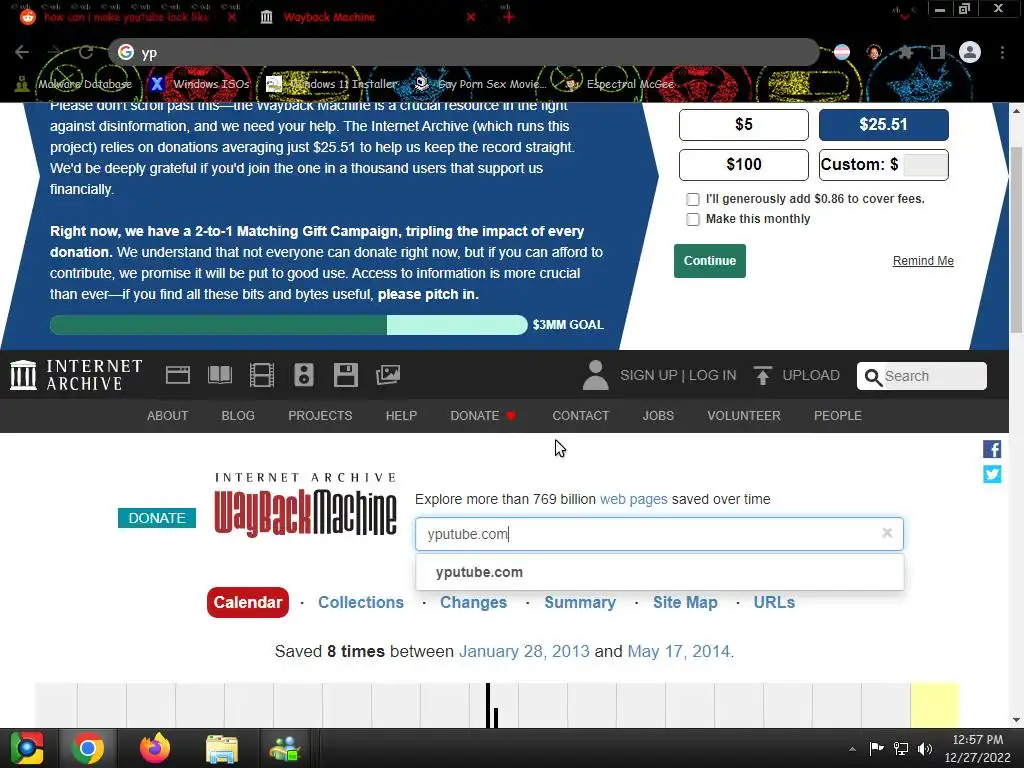Screen dimensions: 1024x768
Task: Select the Calendar view tab
Action: click(x=248, y=602)
